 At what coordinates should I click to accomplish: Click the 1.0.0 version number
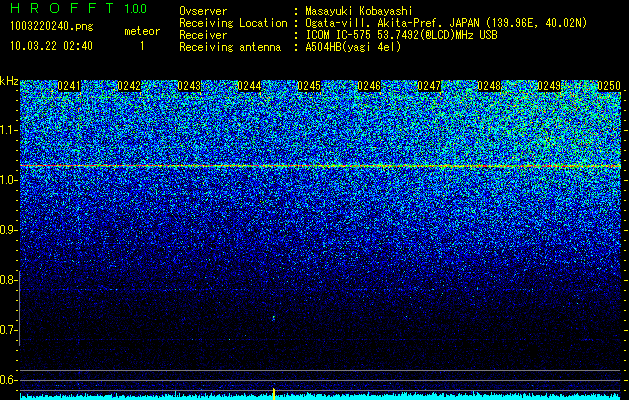tap(135, 9)
